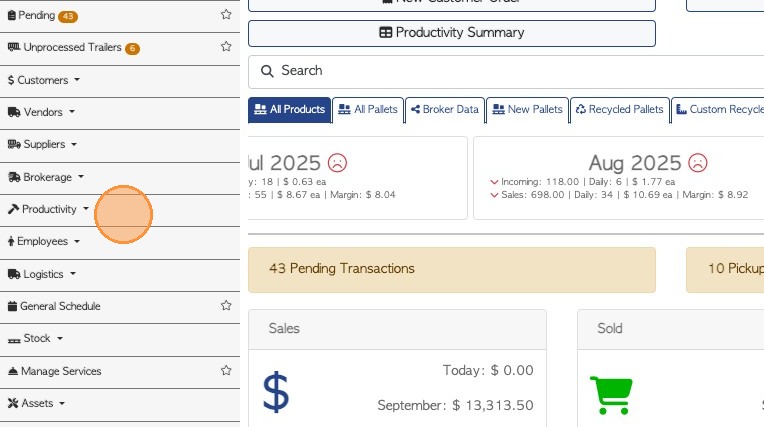Click the magnifying glass search icon
This screenshot has width=764, height=427.
point(267,71)
